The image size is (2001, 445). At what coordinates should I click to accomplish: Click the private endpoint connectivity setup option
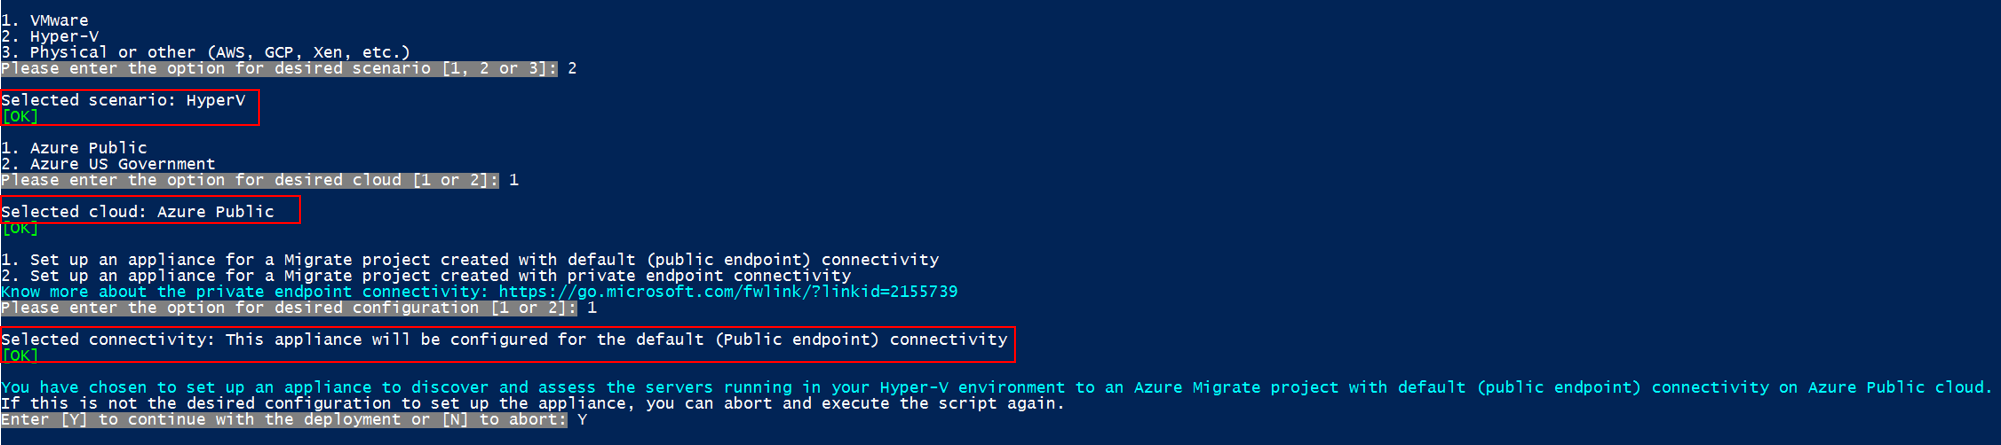point(426,276)
